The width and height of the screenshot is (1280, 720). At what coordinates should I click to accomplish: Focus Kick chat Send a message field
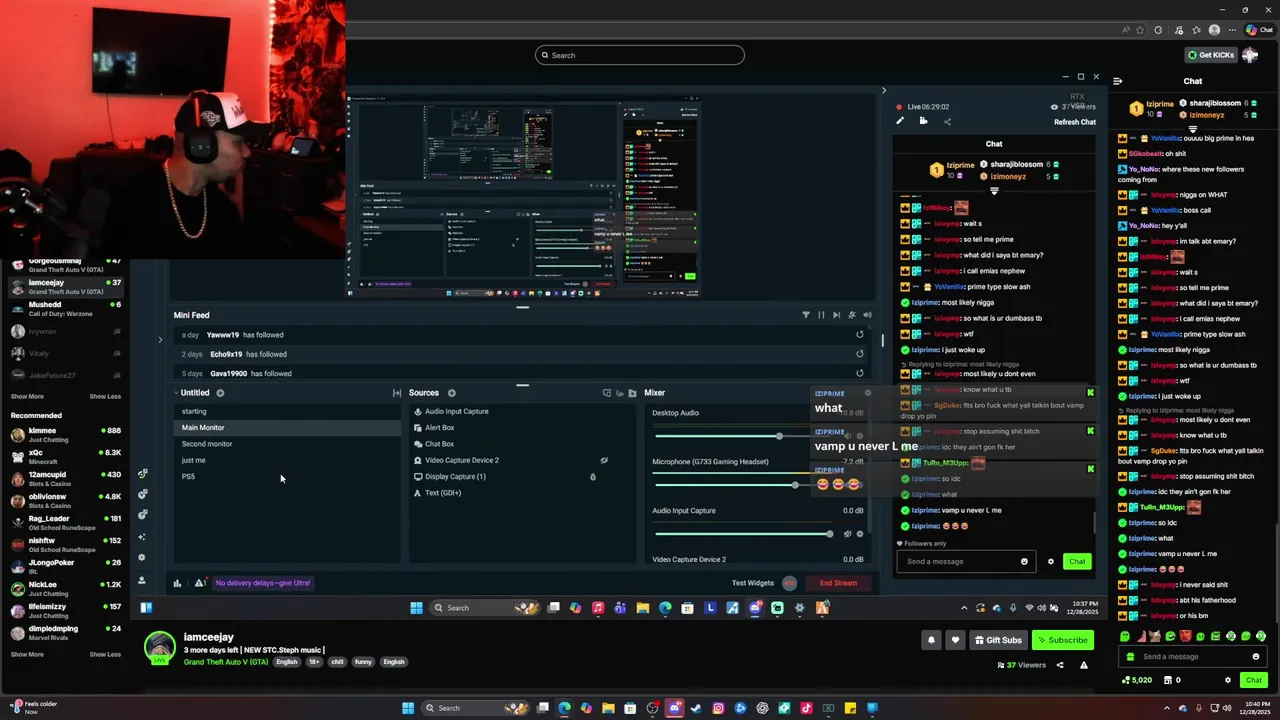click(1194, 657)
